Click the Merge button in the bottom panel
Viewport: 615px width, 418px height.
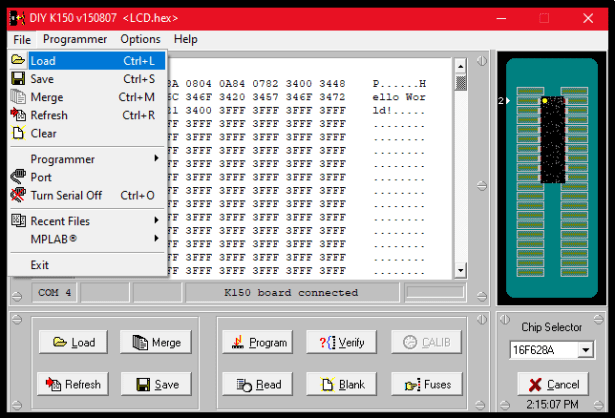156,342
